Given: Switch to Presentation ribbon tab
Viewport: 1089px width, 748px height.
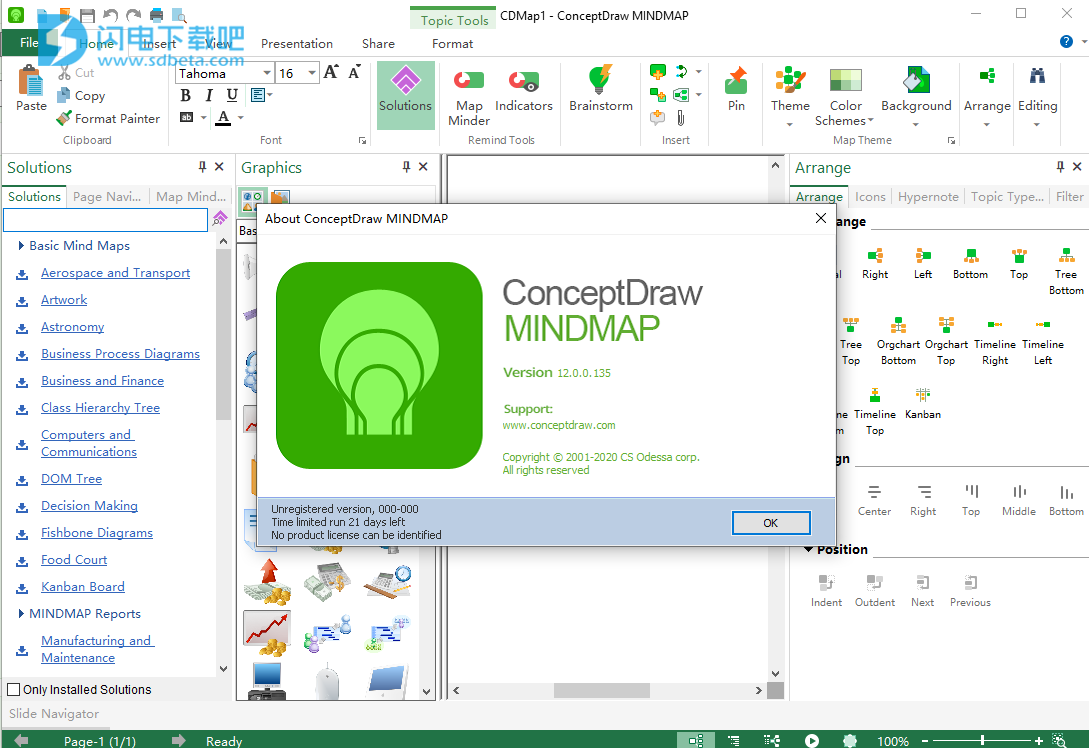Looking at the screenshot, I should point(297,43).
